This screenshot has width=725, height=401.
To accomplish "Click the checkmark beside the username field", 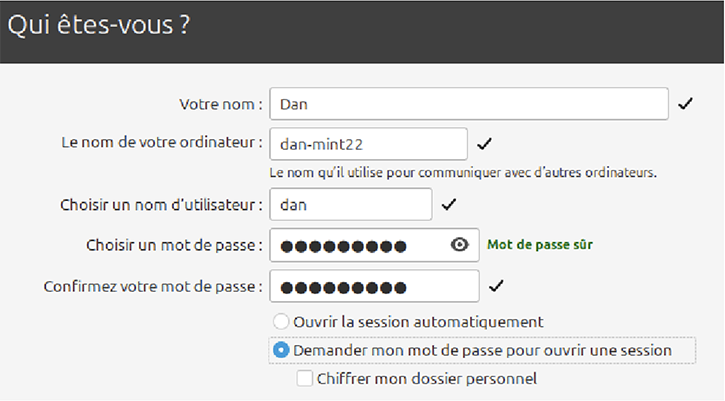I will pyautogui.click(x=448, y=205).
